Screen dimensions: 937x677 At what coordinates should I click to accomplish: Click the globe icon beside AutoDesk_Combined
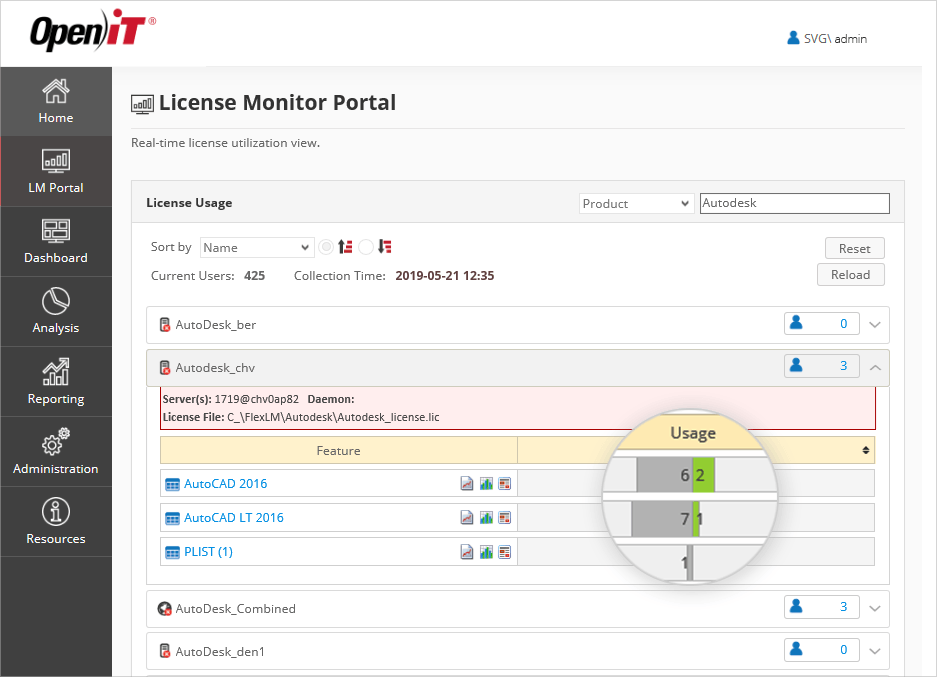164,608
